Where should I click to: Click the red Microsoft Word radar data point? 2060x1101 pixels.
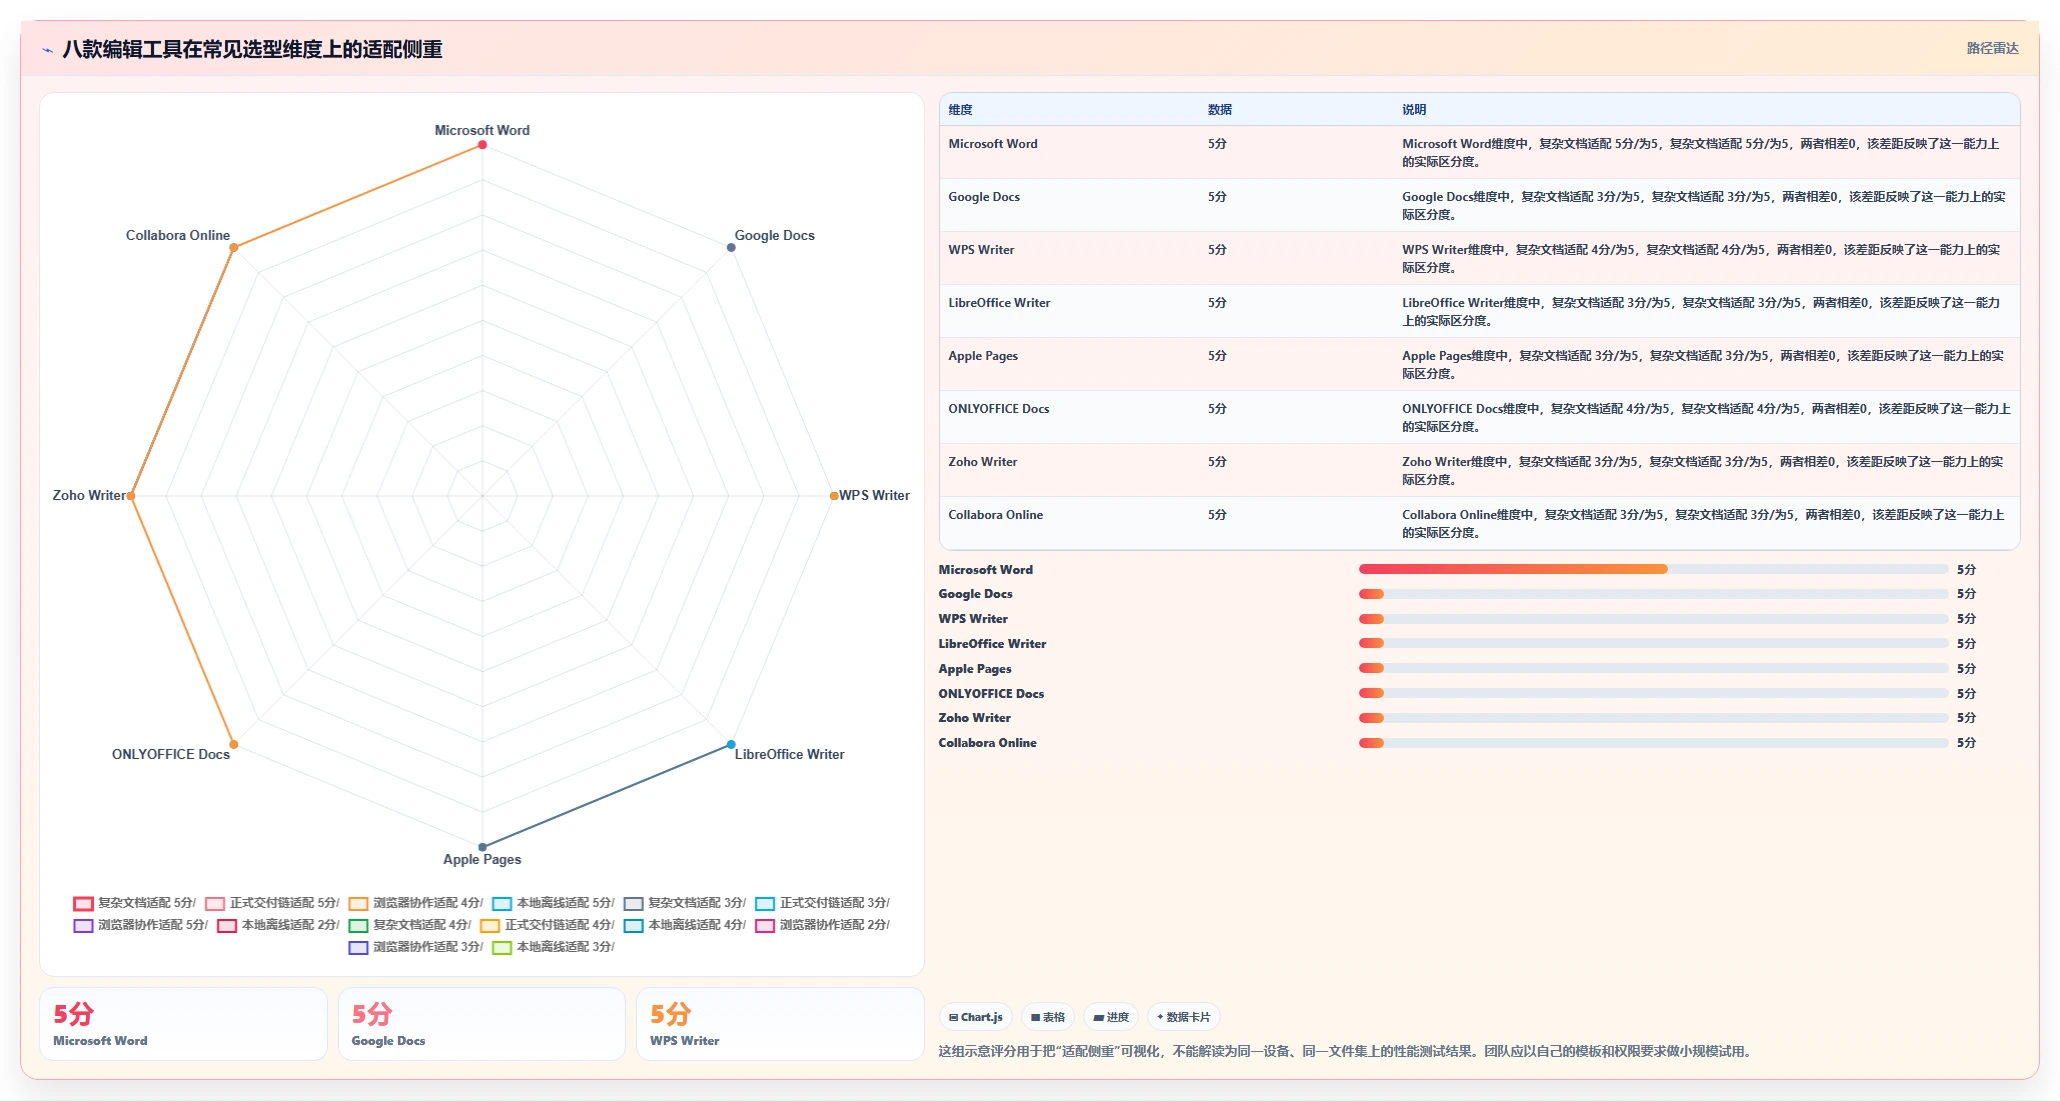coord(482,145)
